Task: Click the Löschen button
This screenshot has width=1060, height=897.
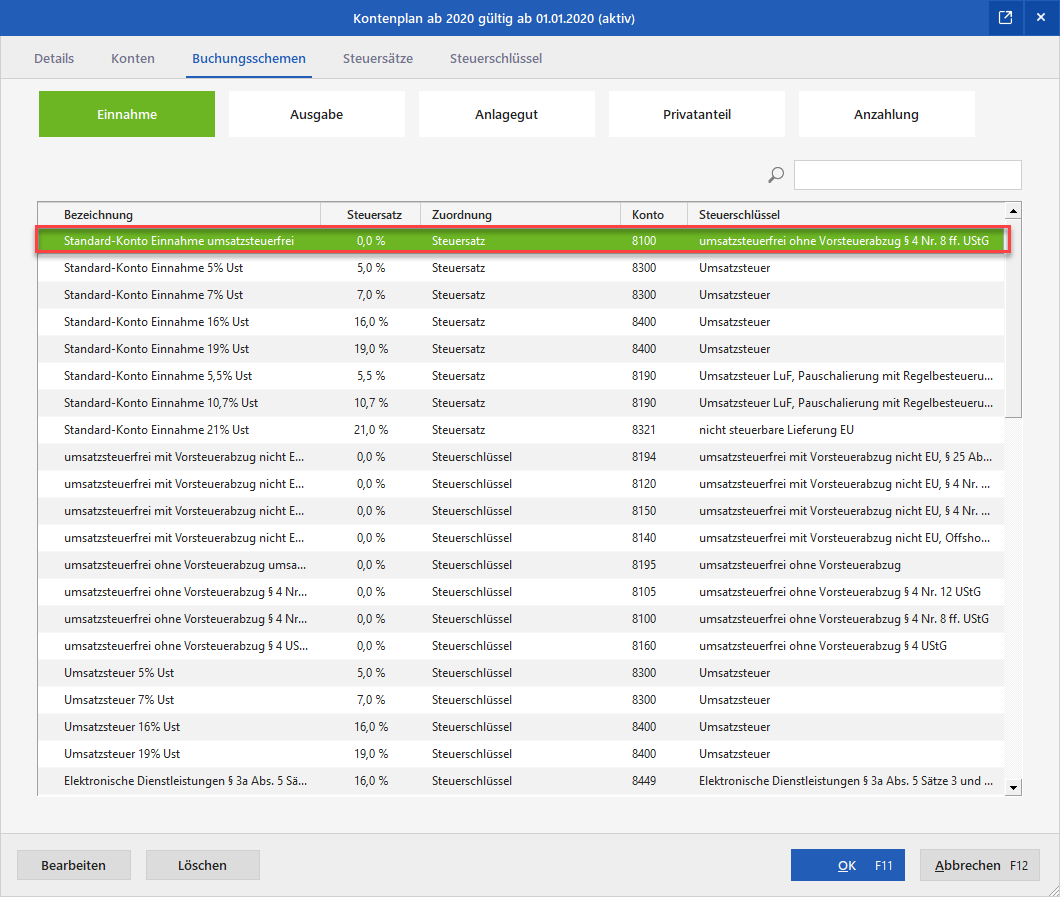Action: [202, 865]
